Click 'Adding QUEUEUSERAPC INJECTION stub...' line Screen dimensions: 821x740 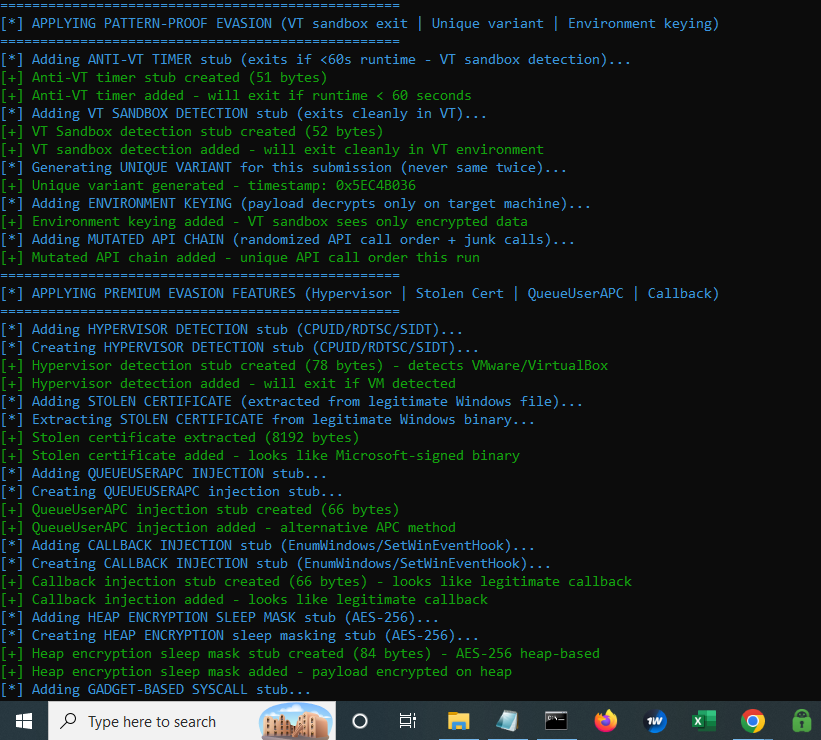(163, 473)
